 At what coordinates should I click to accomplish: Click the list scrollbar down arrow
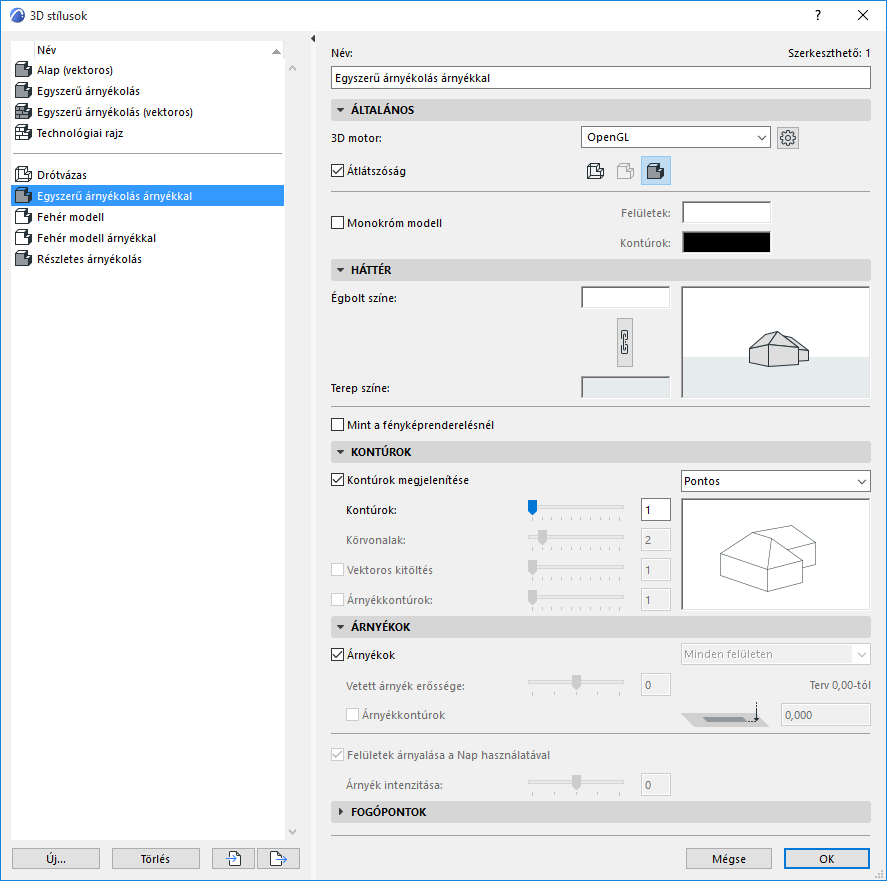pos(292,832)
